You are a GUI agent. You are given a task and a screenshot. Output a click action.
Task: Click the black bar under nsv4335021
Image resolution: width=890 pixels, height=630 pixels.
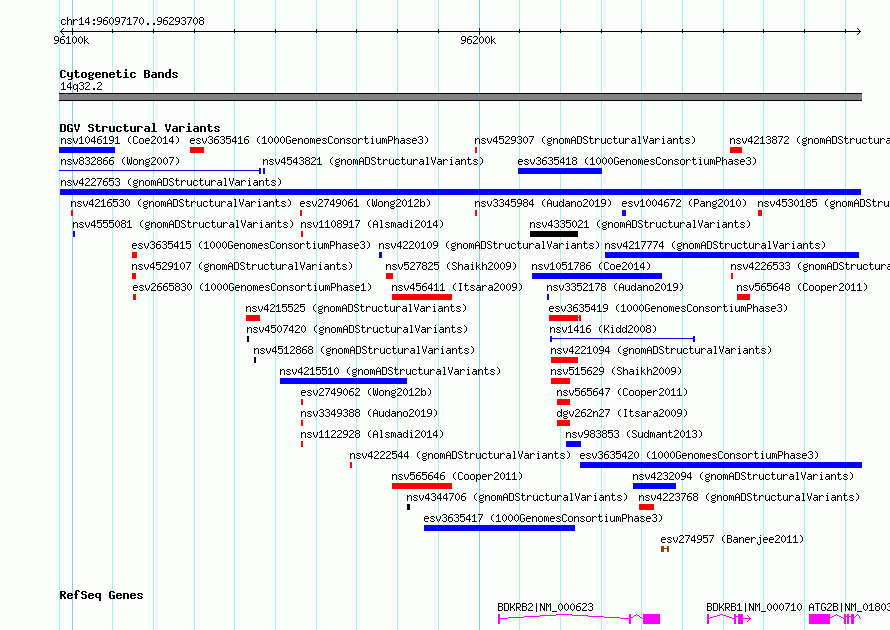(x=554, y=234)
